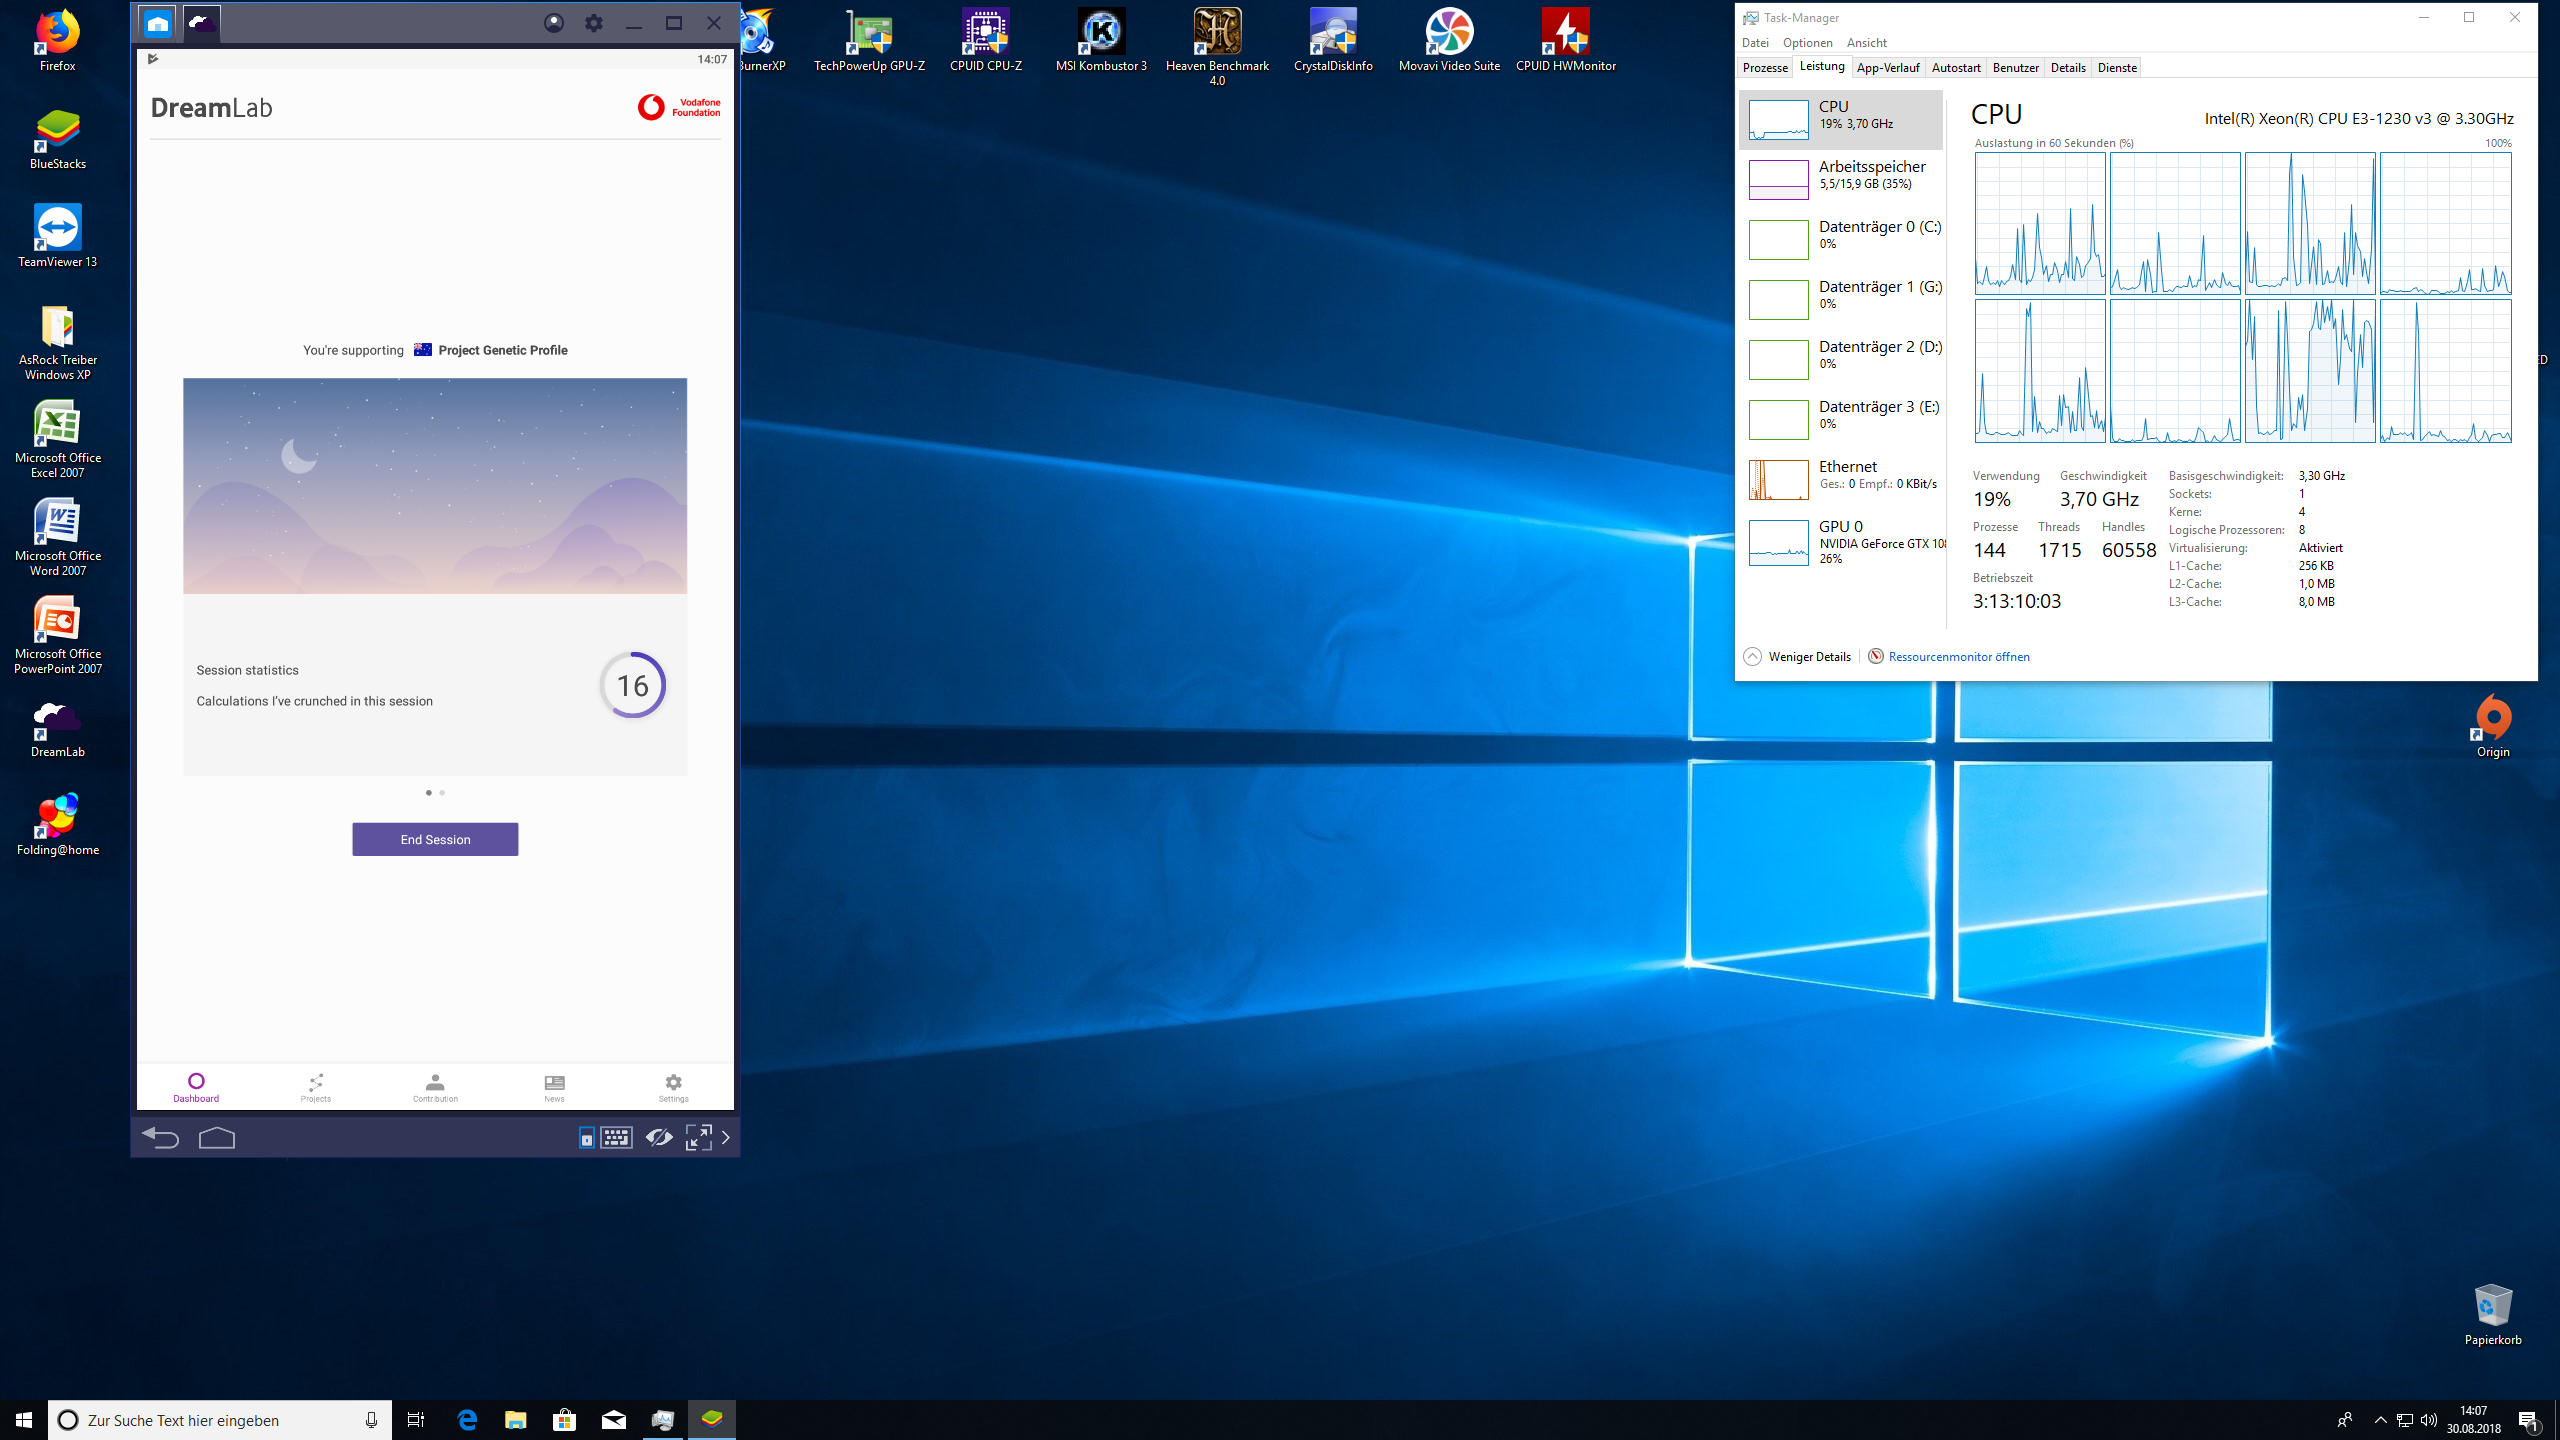Open Movavi Video Suite shortcut
Viewport: 2560px width, 1440px height.
coord(1449,41)
